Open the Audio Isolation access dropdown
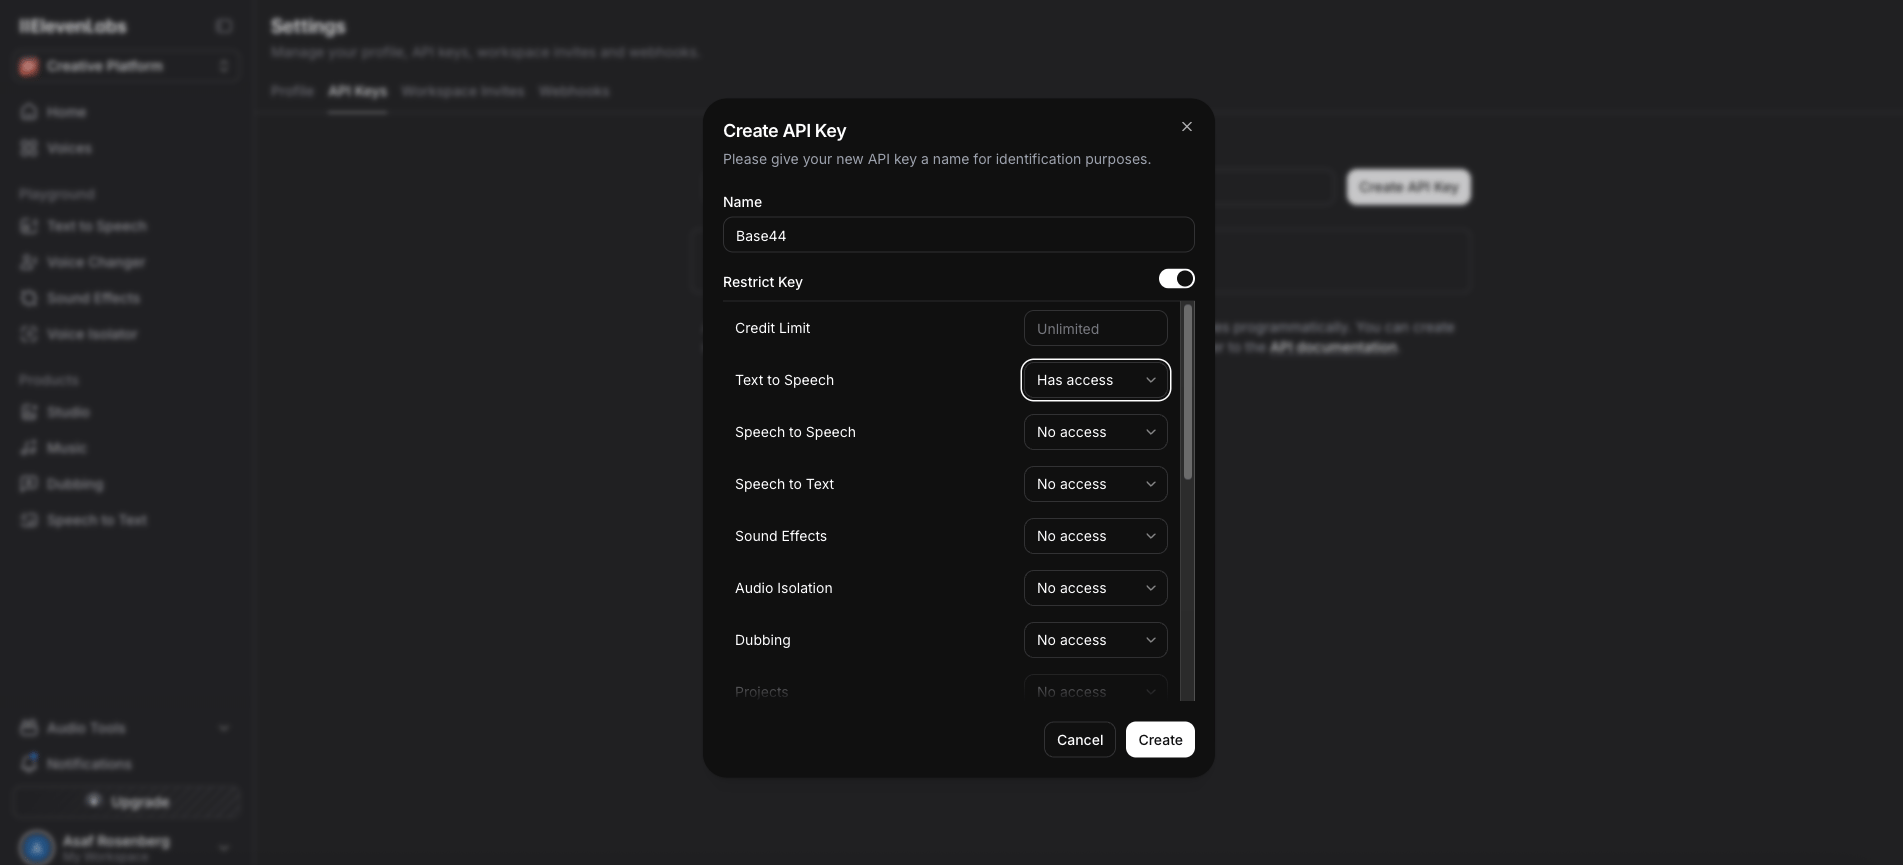 pyautogui.click(x=1095, y=588)
